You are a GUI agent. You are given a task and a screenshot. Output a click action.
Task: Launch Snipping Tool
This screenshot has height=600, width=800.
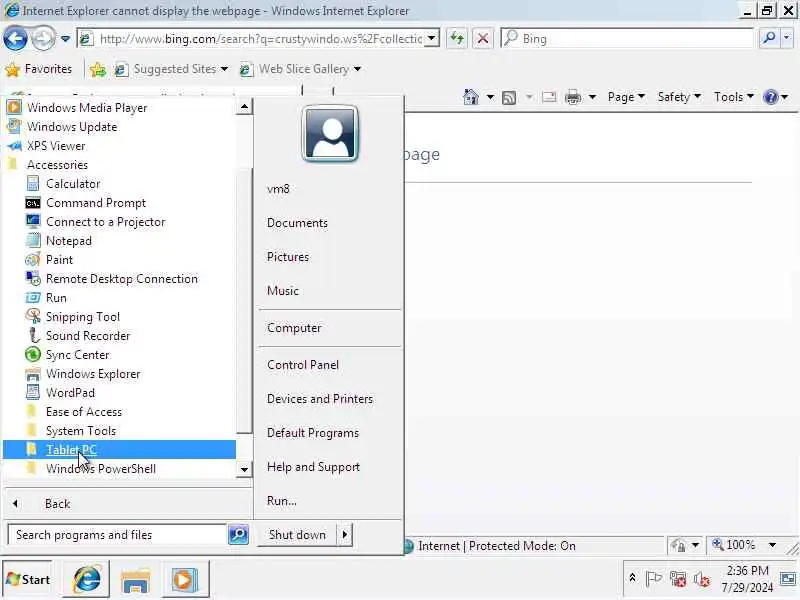coord(83,316)
